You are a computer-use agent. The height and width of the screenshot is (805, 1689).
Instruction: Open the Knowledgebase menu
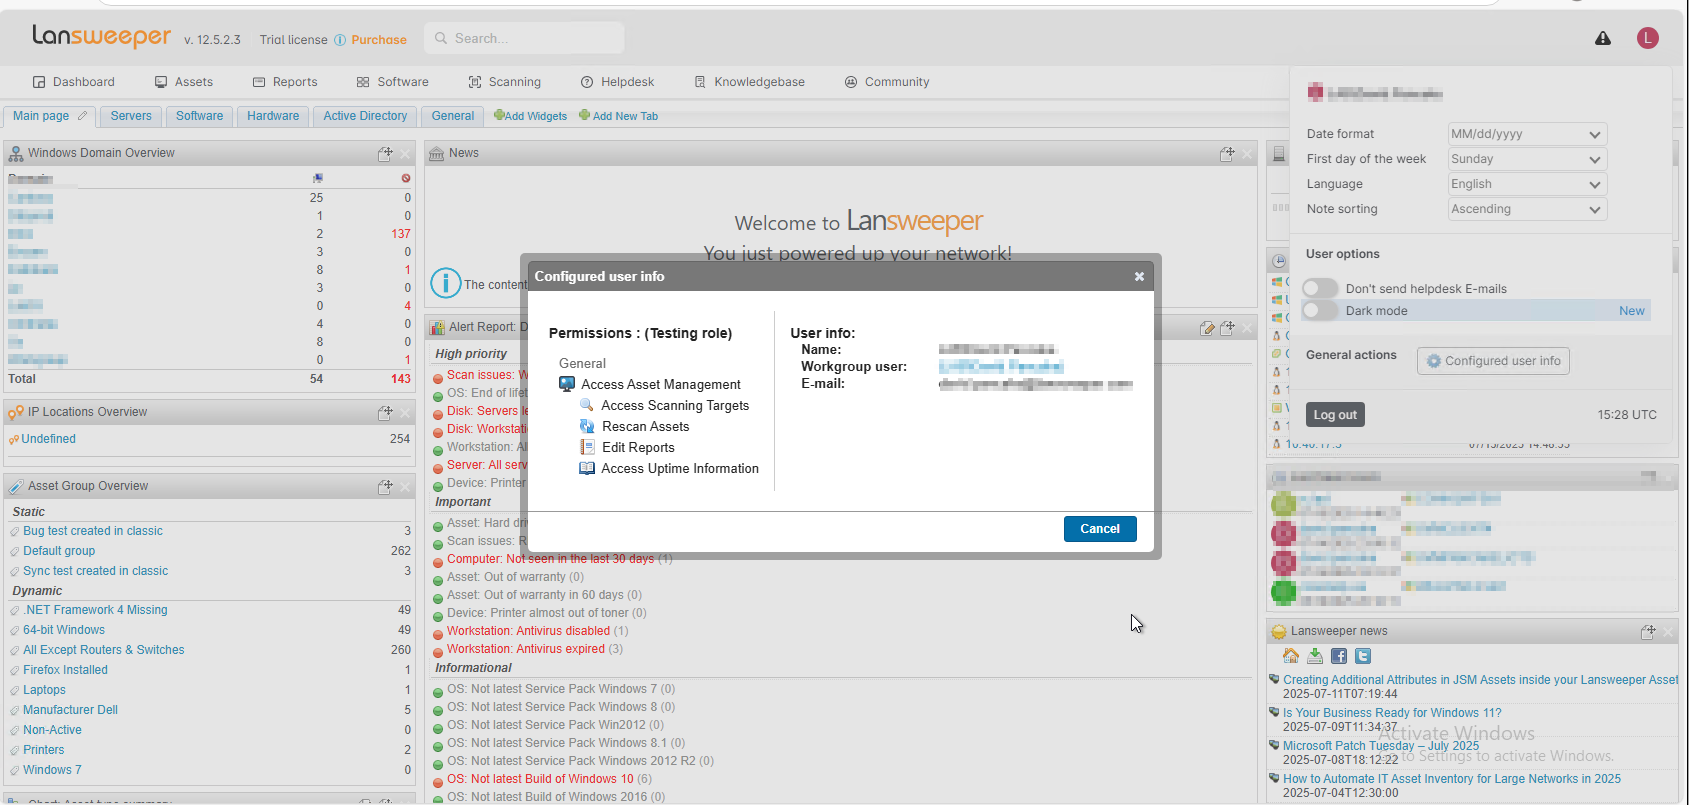click(x=750, y=82)
